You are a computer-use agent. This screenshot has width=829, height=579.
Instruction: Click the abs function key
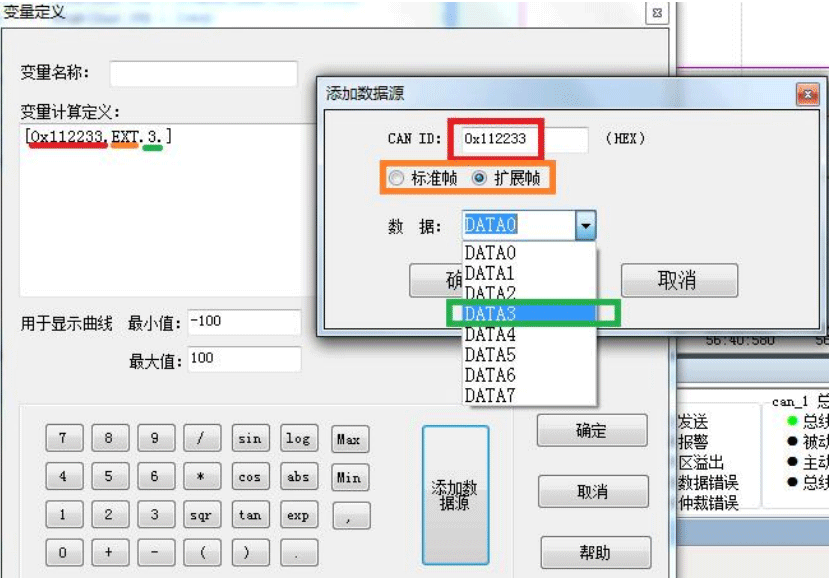coord(297,477)
